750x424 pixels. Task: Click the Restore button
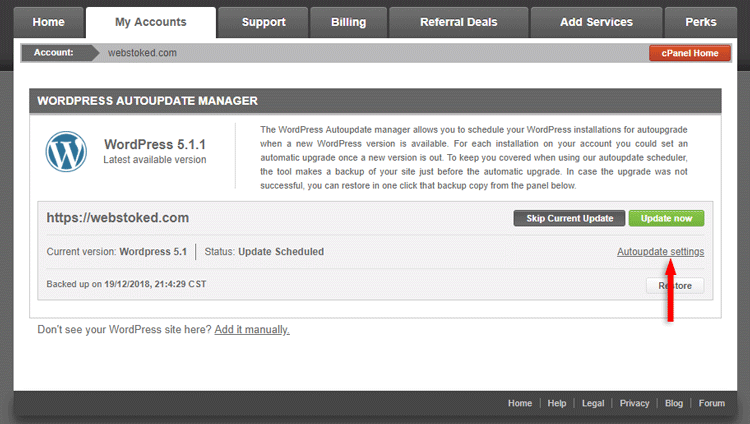coord(675,286)
